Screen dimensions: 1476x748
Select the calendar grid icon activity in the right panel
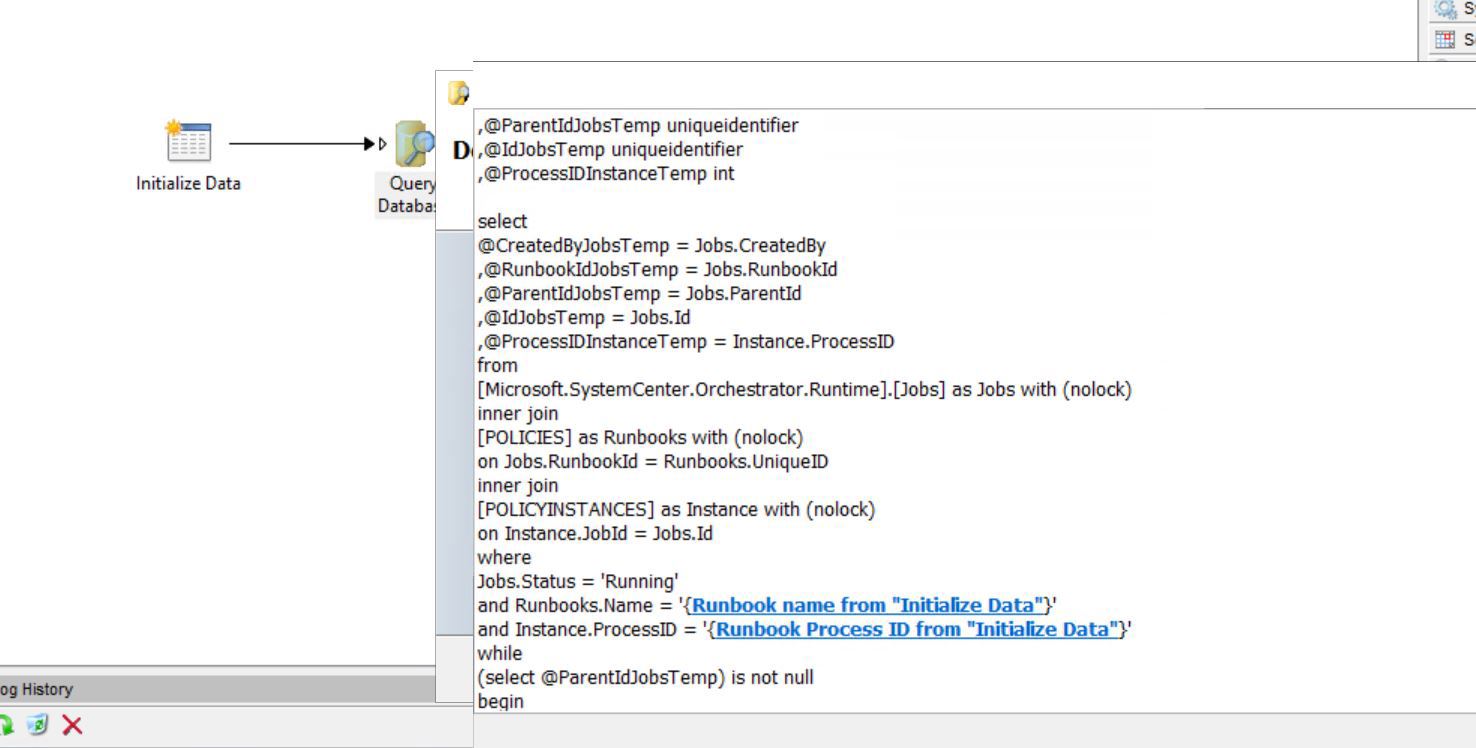[1445, 40]
